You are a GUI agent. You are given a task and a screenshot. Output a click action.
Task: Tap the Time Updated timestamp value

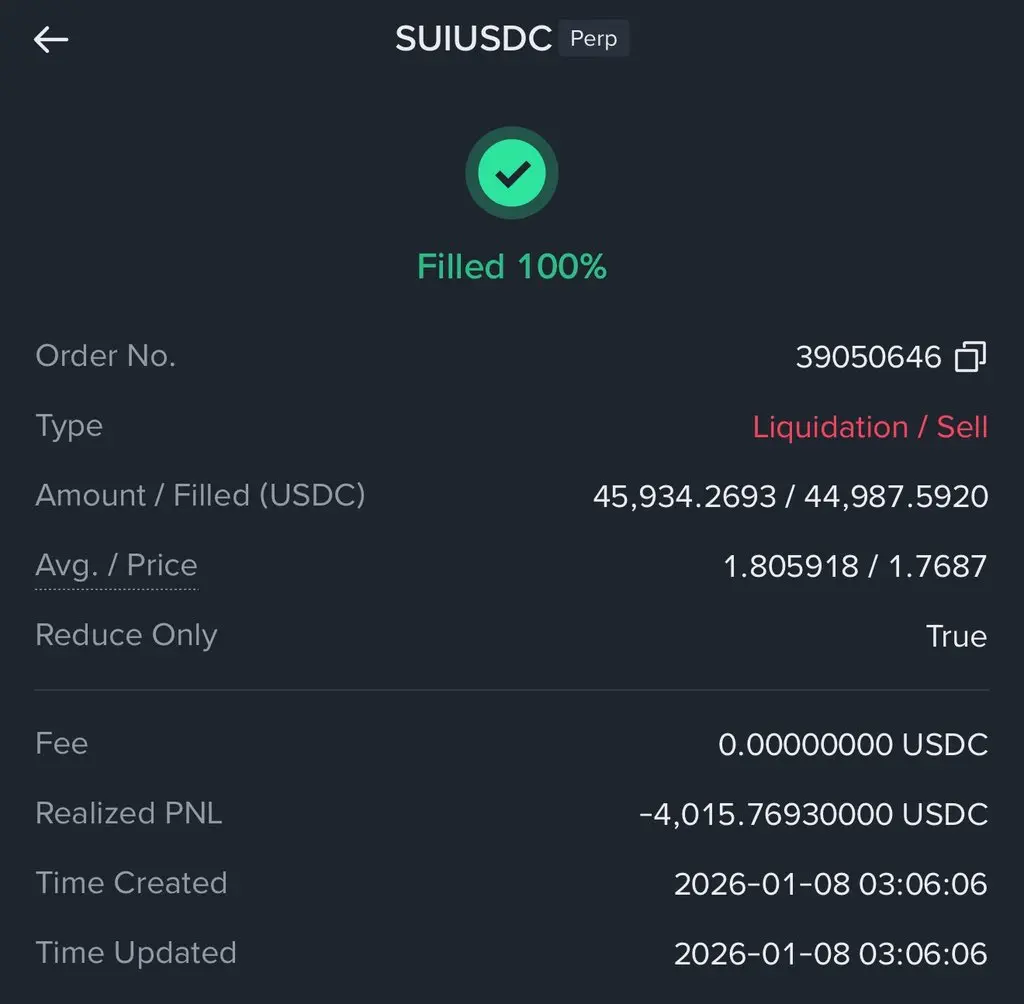point(831,954)
